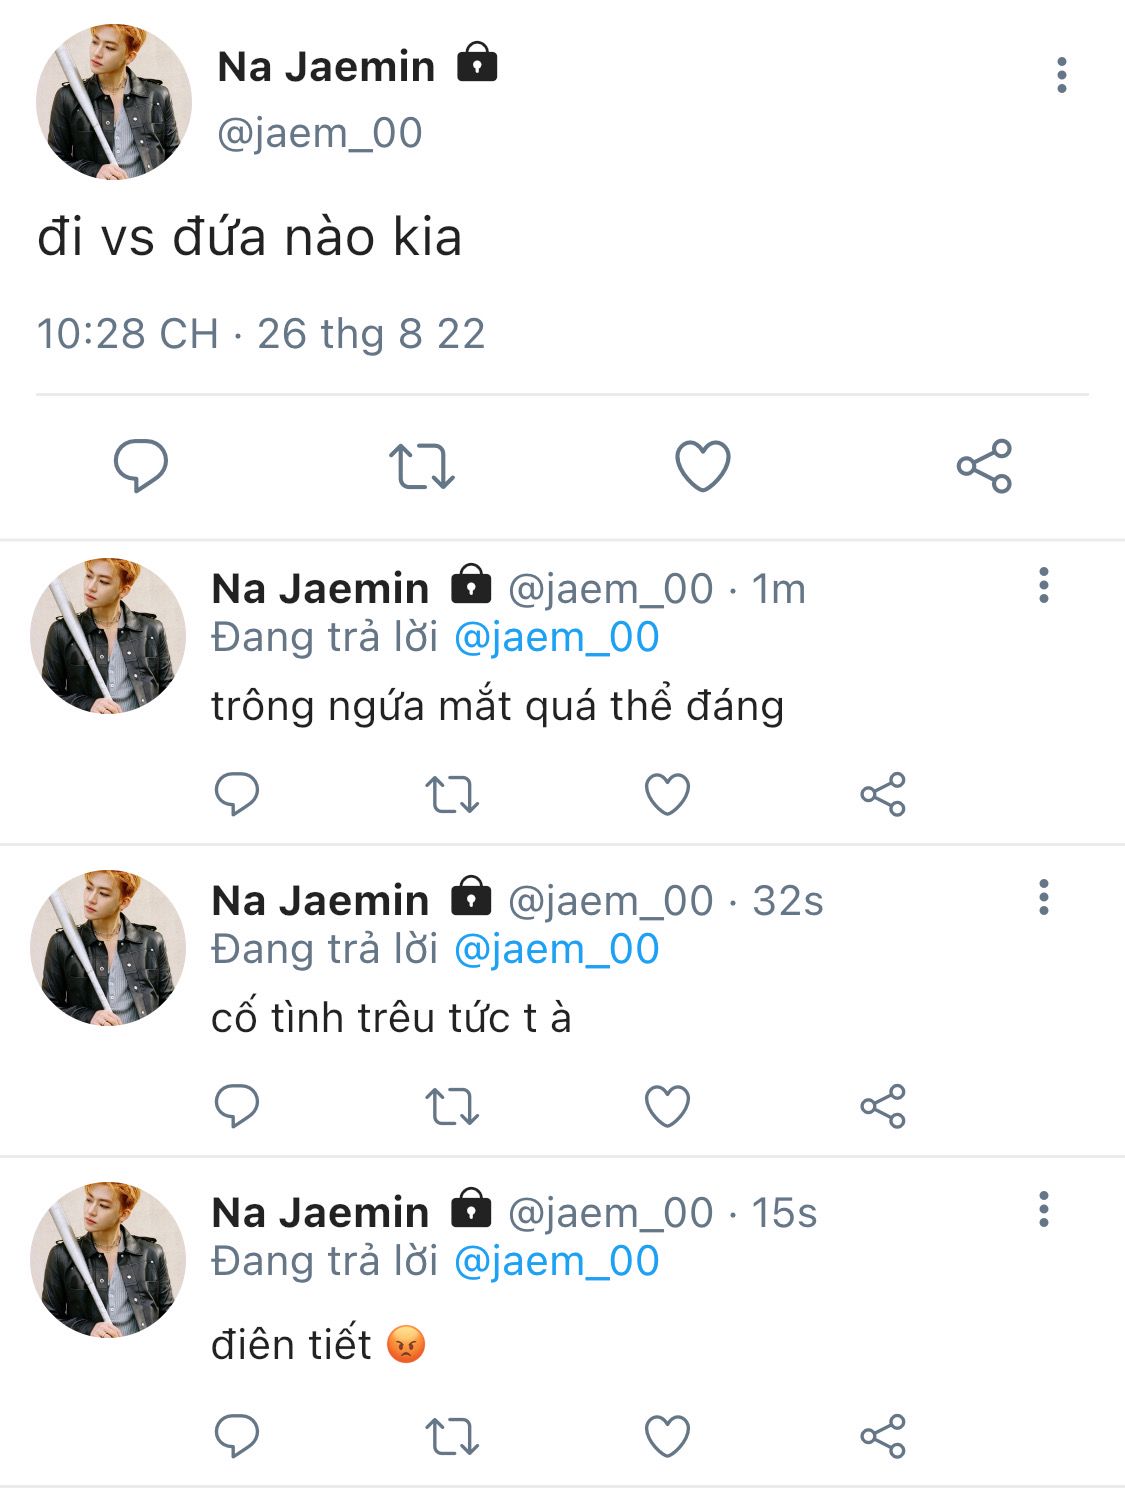This screenshot has width=1125, height=1488.
Task: Retweet the "cố tình trêu tức" reply
Action: [452, 1107]
